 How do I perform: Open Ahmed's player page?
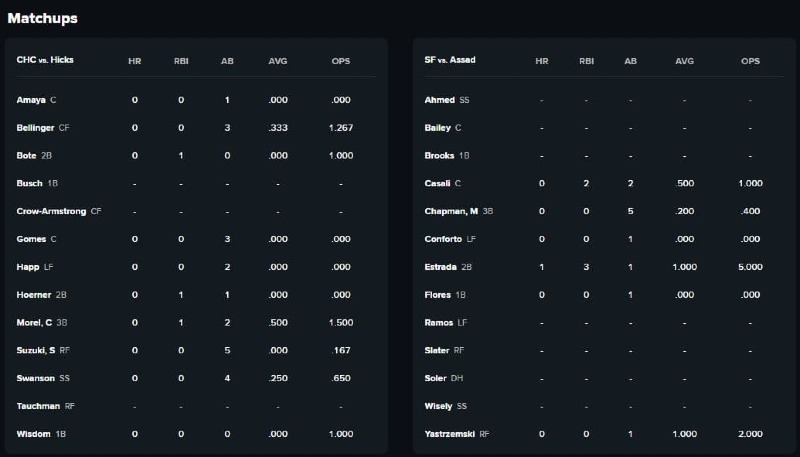pos(439,100)
